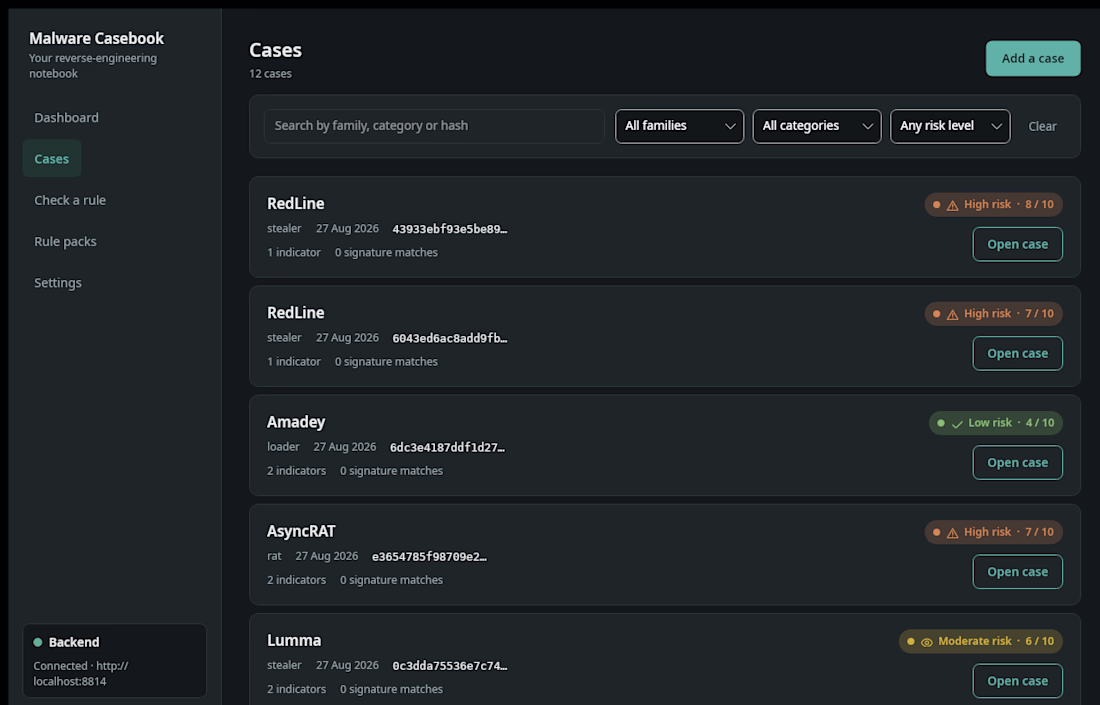Click the hash 0c3dda75536e7c74…

(450, 666)
